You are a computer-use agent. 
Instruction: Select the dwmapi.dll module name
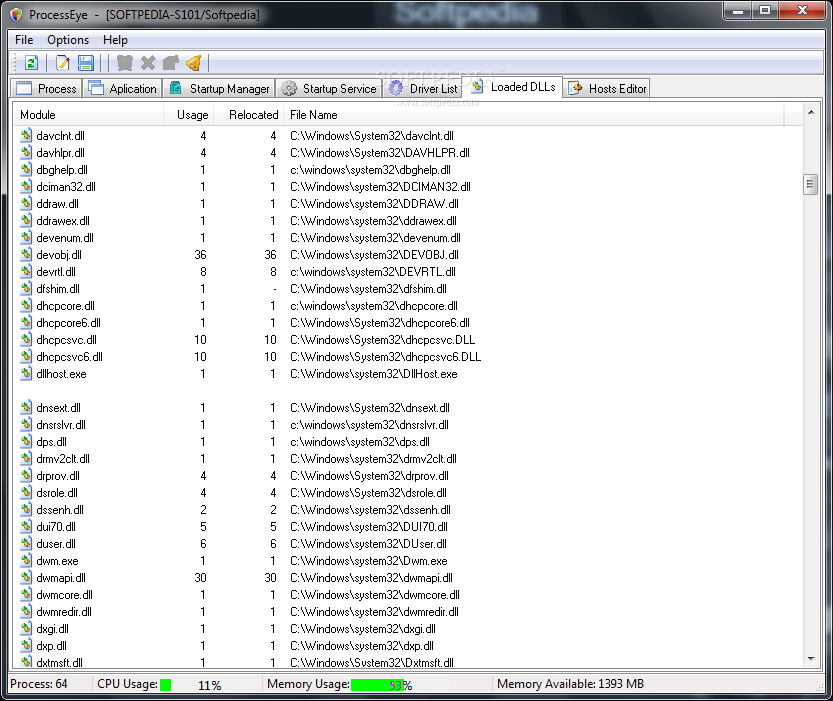click(61, 577)
